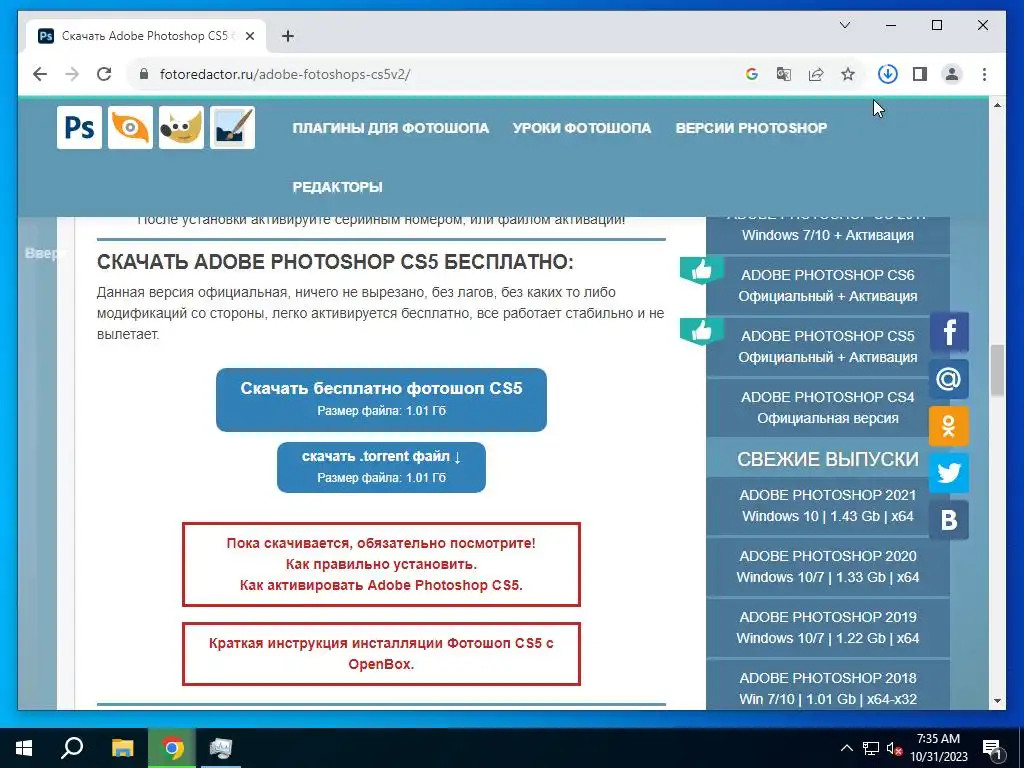1024x768 pixels.
Task: Bookmark this page with the star
Action: (x=848, y=74)
